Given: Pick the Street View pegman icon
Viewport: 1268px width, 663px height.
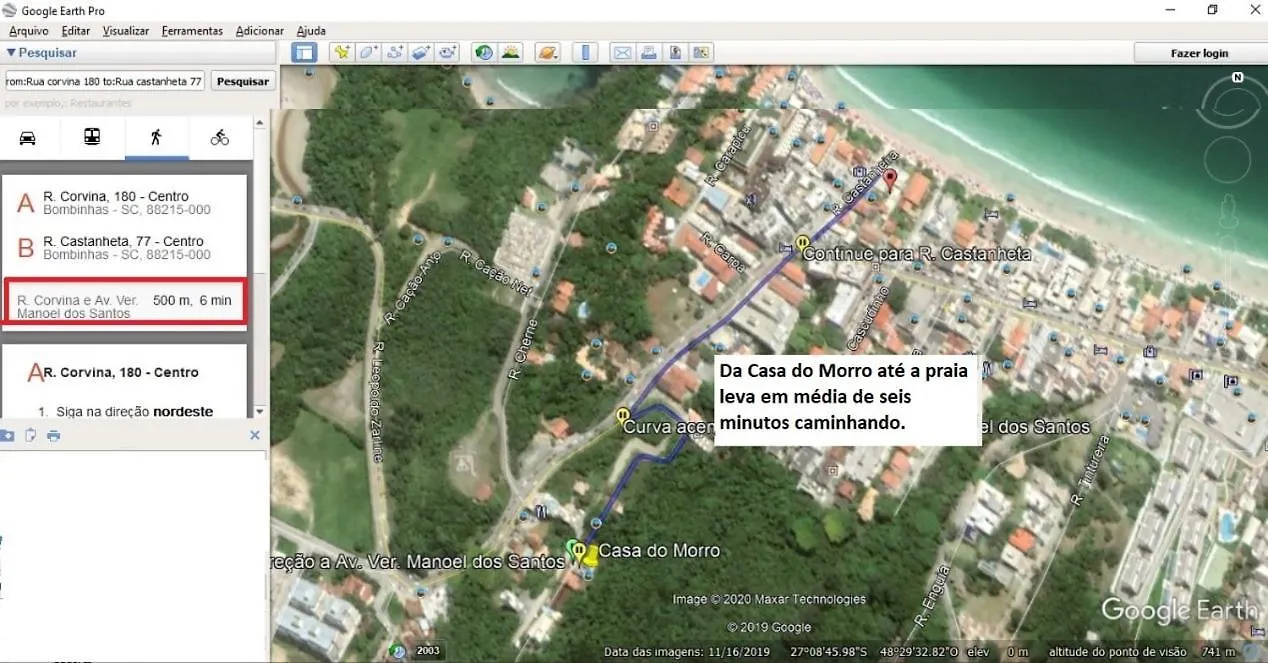Looking at the screenshot, I should [x=1229, y=213].
